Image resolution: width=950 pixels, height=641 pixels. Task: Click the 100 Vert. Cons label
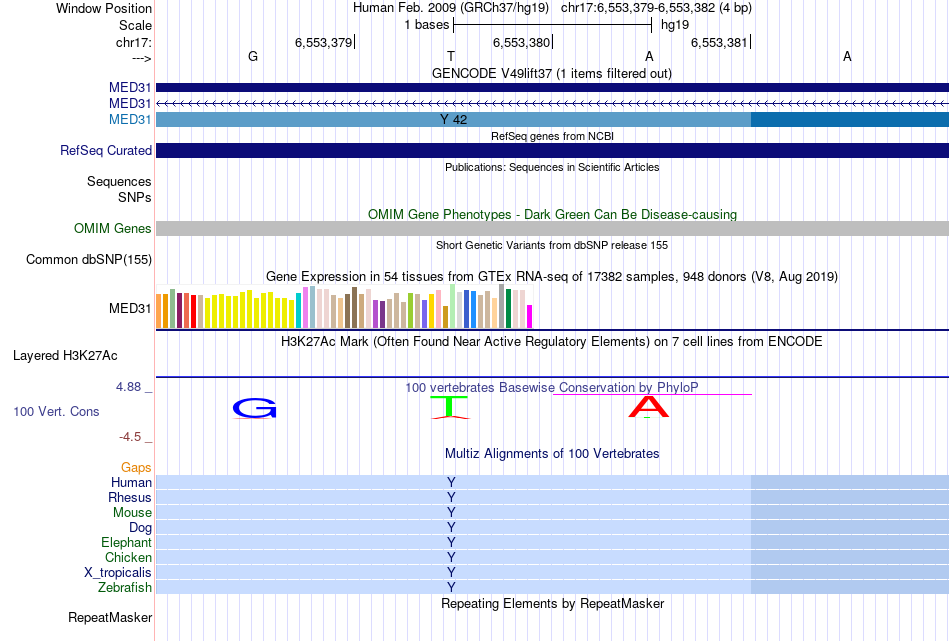[56, 411]
